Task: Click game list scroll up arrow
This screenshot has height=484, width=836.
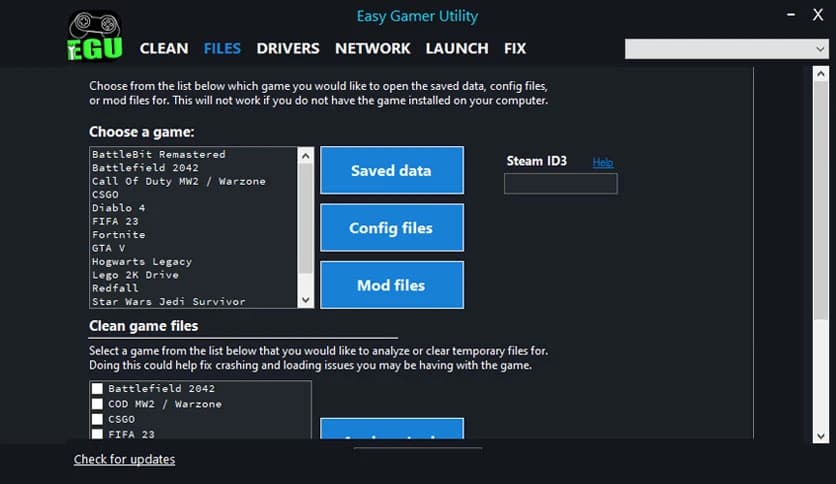Action: point(306,156)
